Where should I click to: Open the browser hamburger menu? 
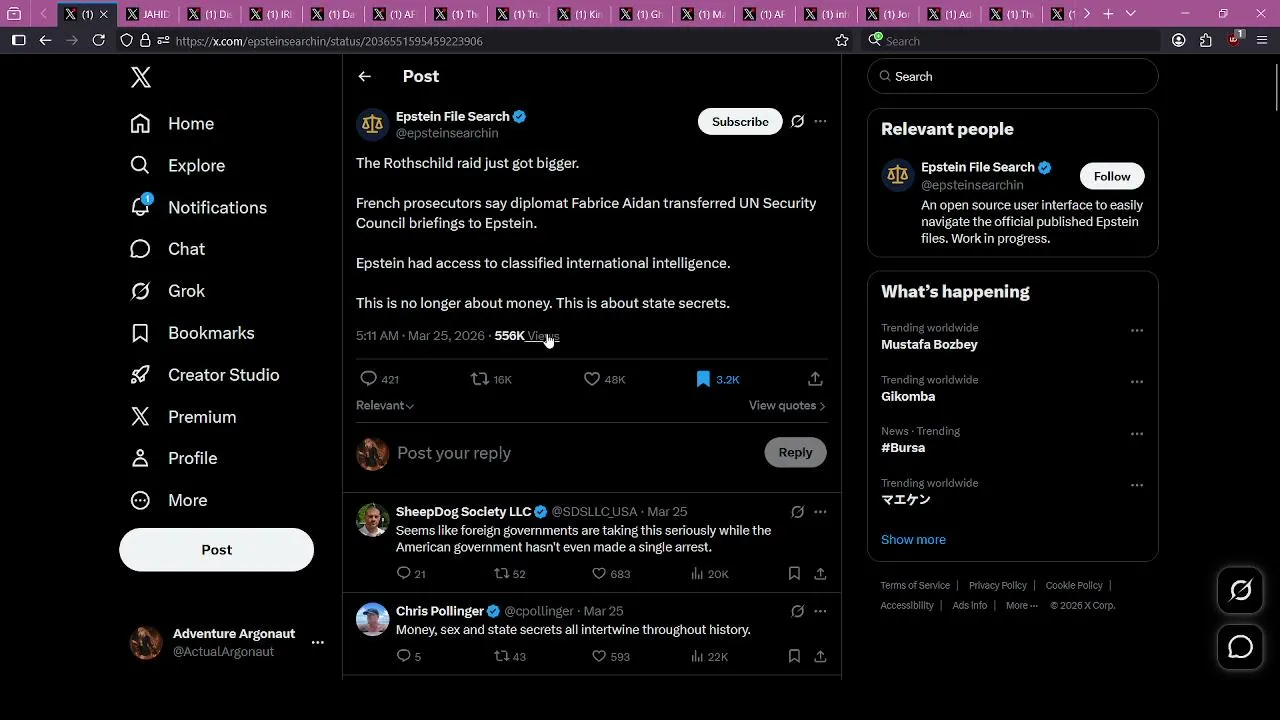(x=1262, y=41)
